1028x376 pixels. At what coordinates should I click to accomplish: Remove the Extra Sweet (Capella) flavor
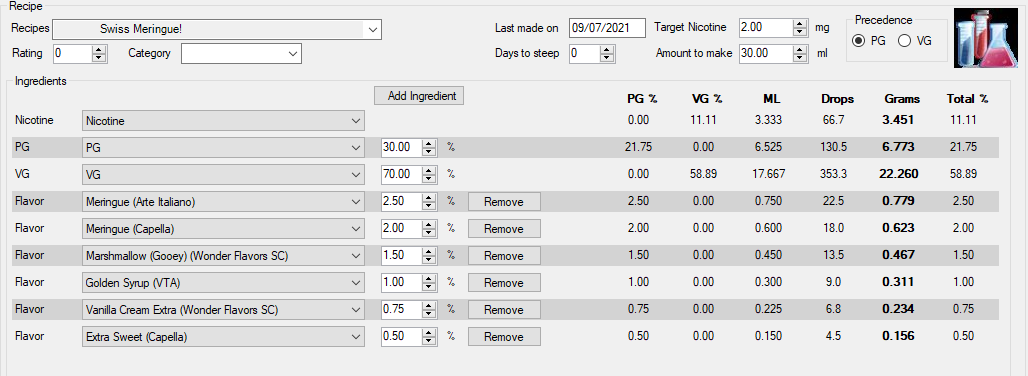(504, 337)
